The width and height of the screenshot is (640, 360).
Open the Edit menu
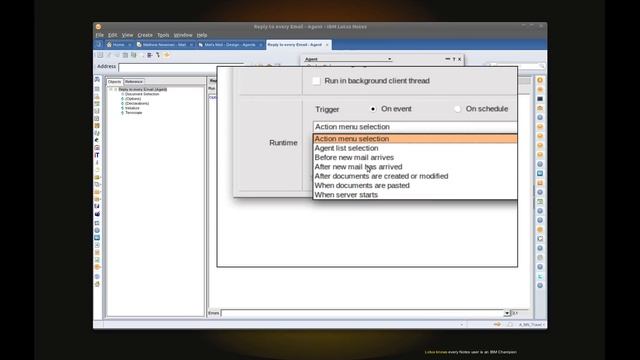coord(113,35)
